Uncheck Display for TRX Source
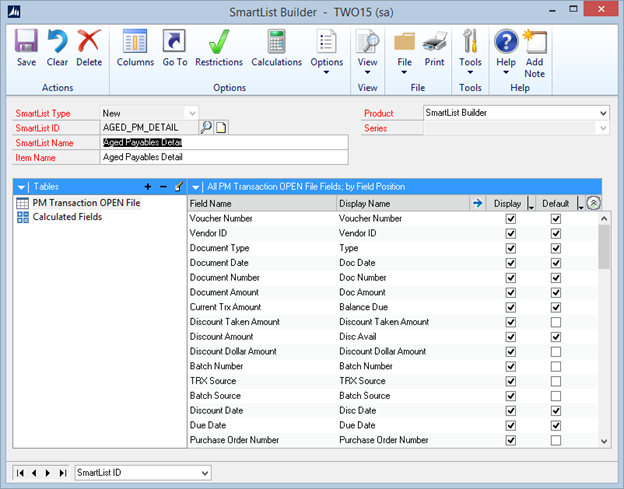The width and height of the screenshot is (624, 489). click(511, 381)
